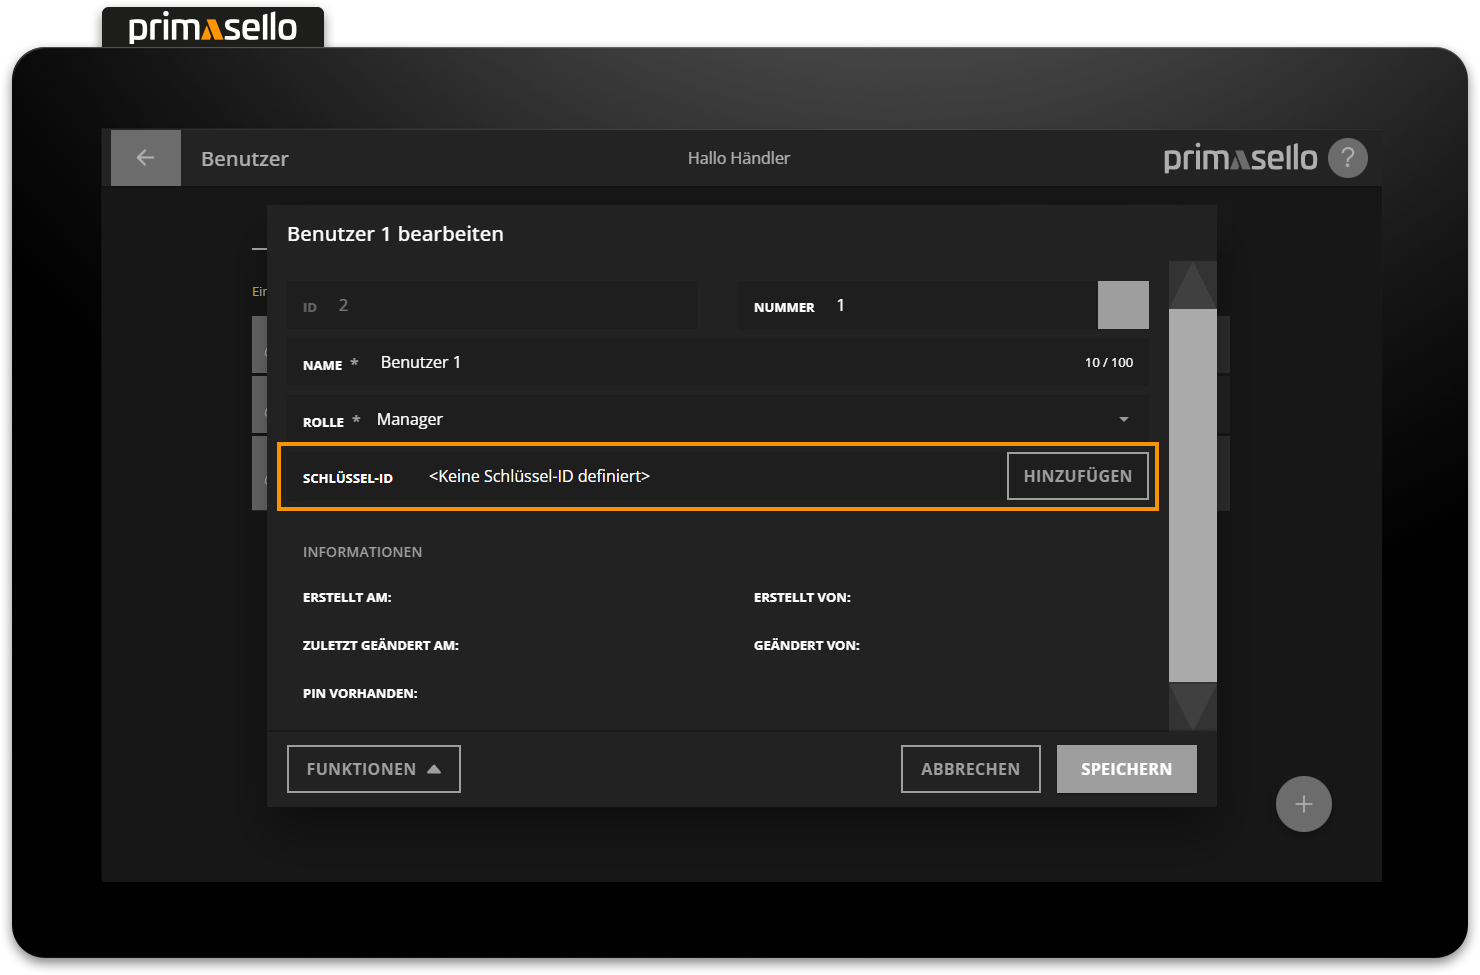Viewport: 1480px width, 975px height.
Task: Click the scroll-down arrow in the dialog
Action: coord(1192,707)
